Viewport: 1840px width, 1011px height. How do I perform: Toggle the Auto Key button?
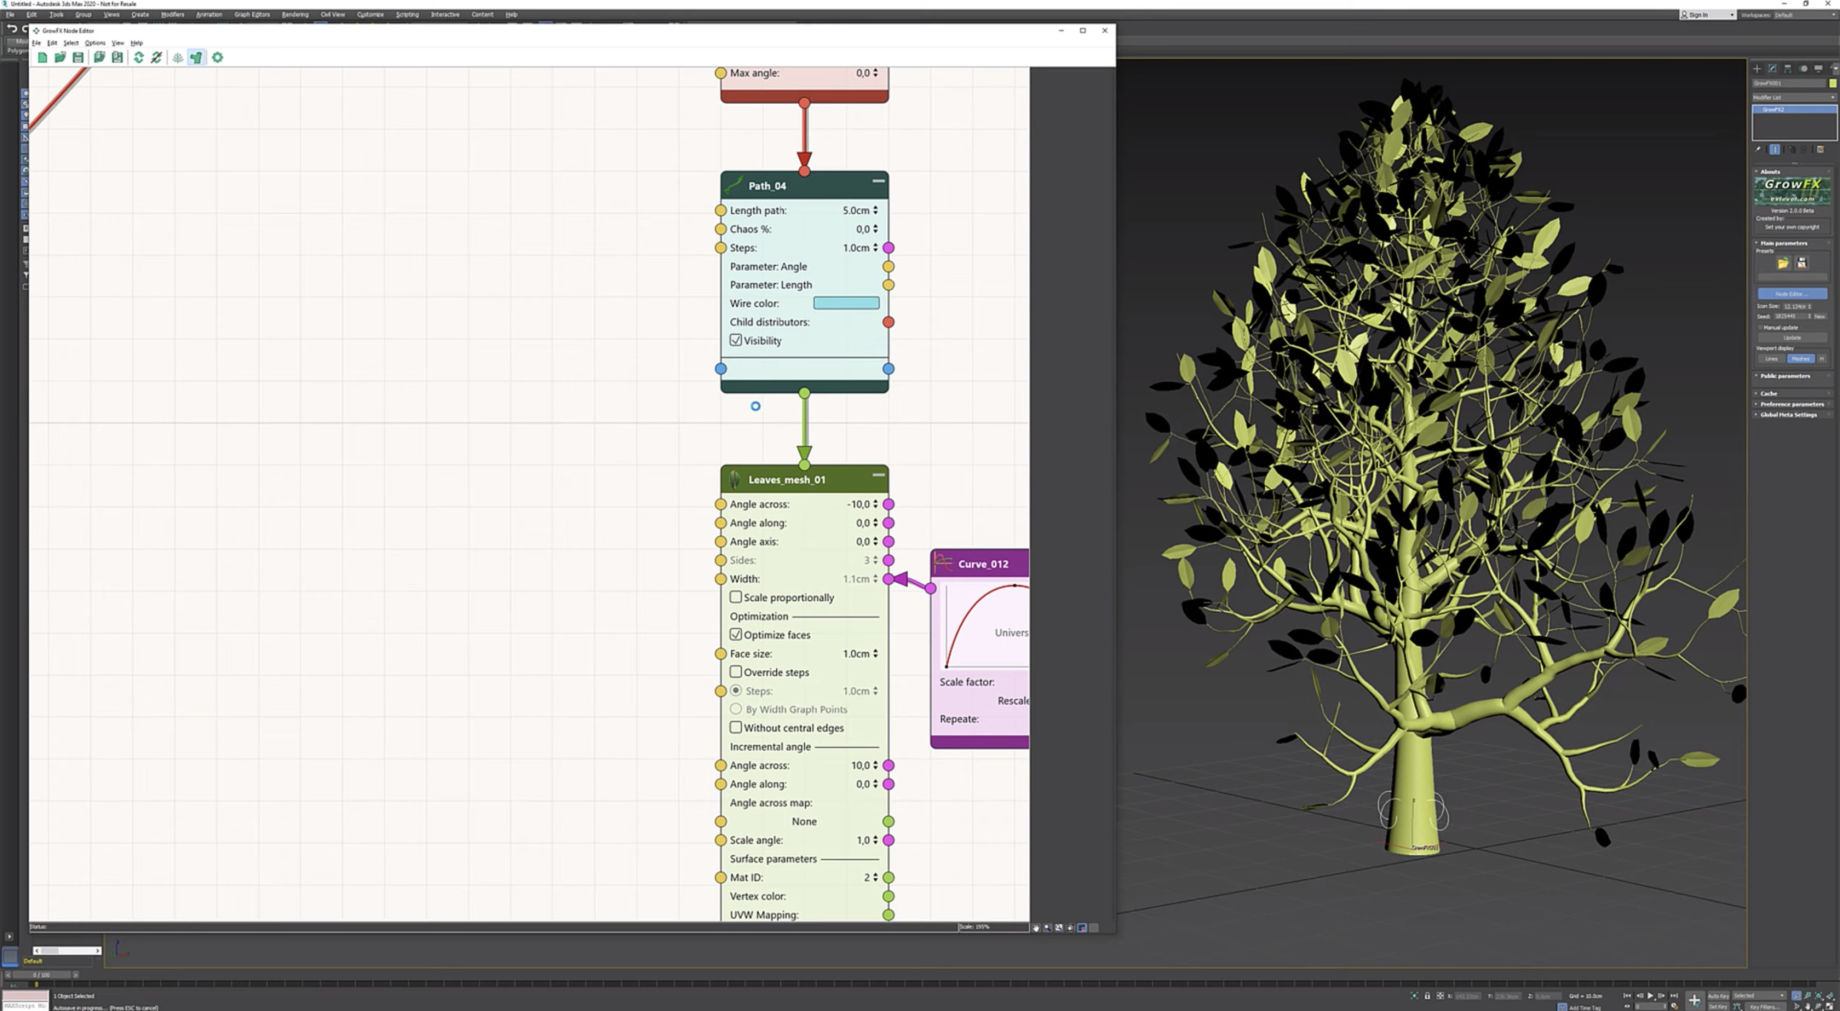point(1718,996)
